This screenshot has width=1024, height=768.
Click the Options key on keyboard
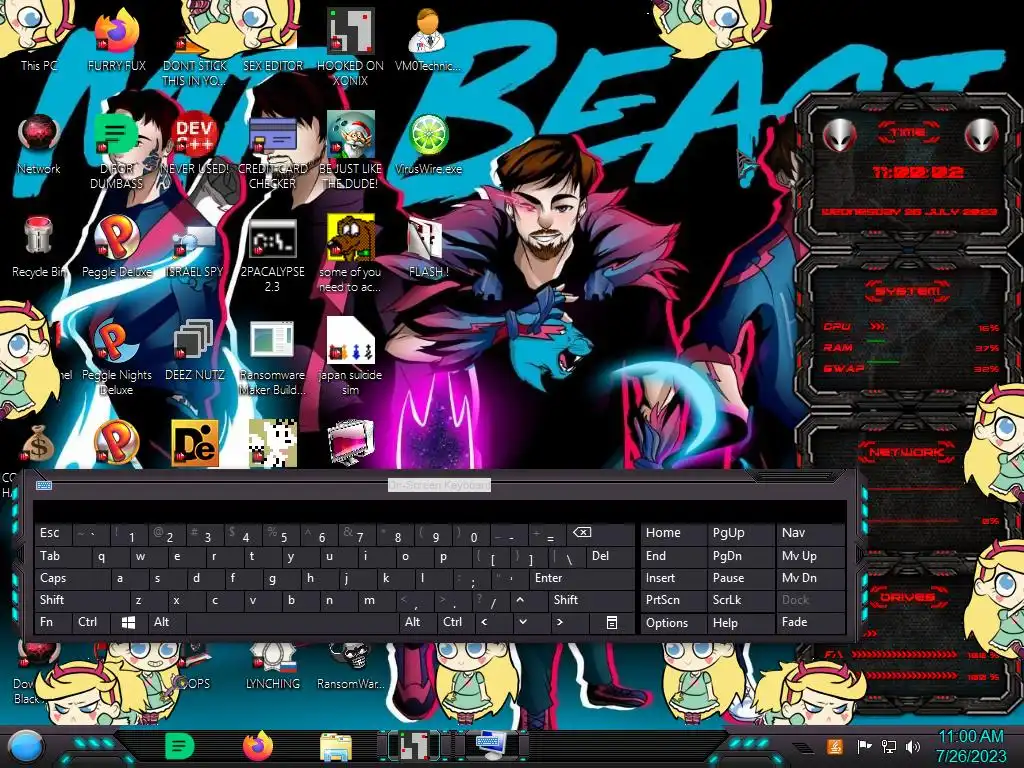point(673,622)
